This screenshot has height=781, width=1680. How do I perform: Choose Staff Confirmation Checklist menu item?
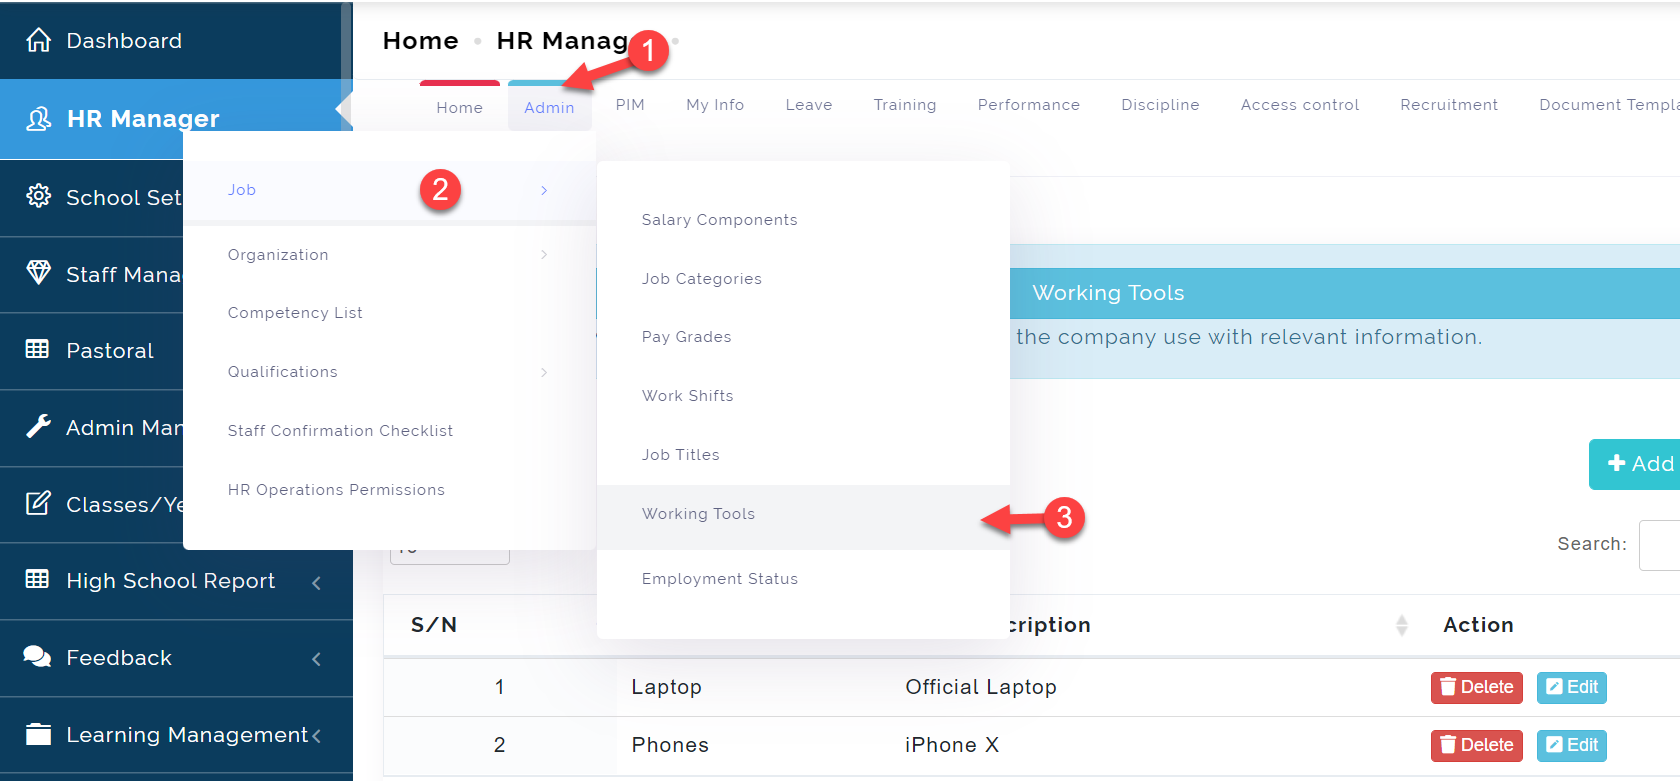389,431
